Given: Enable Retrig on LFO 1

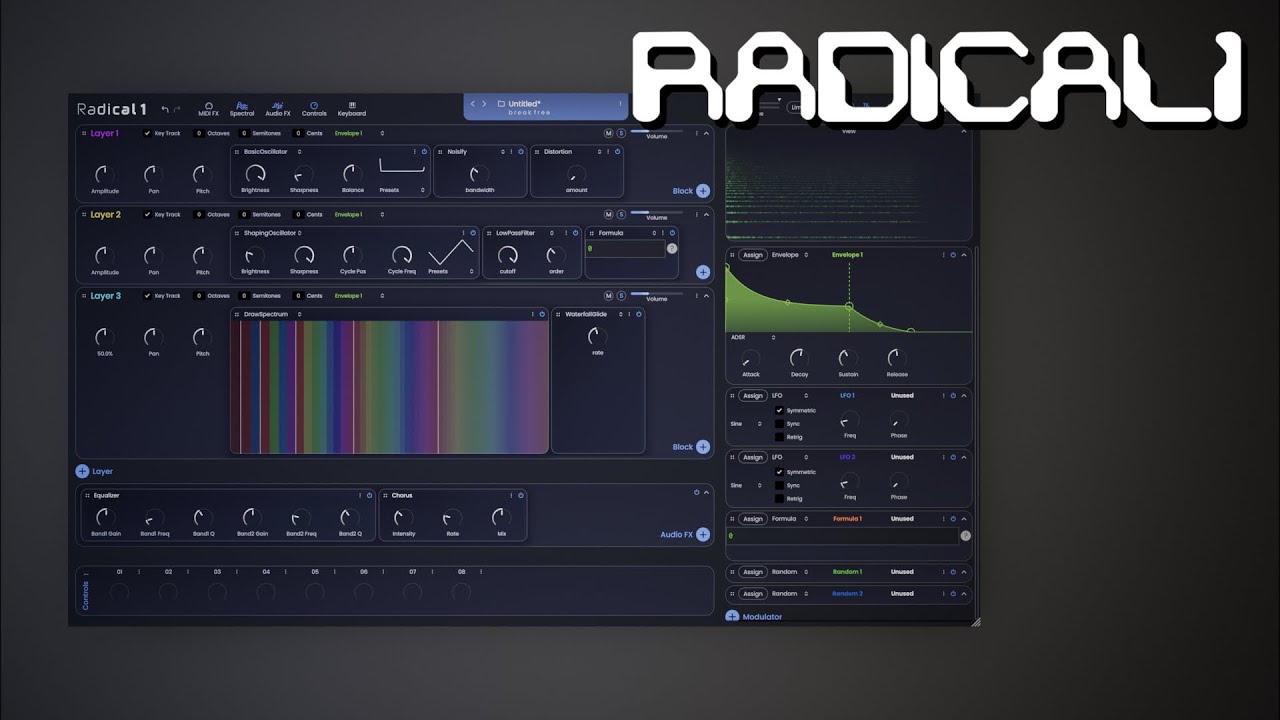Looking at the screenshot, I should [779, 437].
